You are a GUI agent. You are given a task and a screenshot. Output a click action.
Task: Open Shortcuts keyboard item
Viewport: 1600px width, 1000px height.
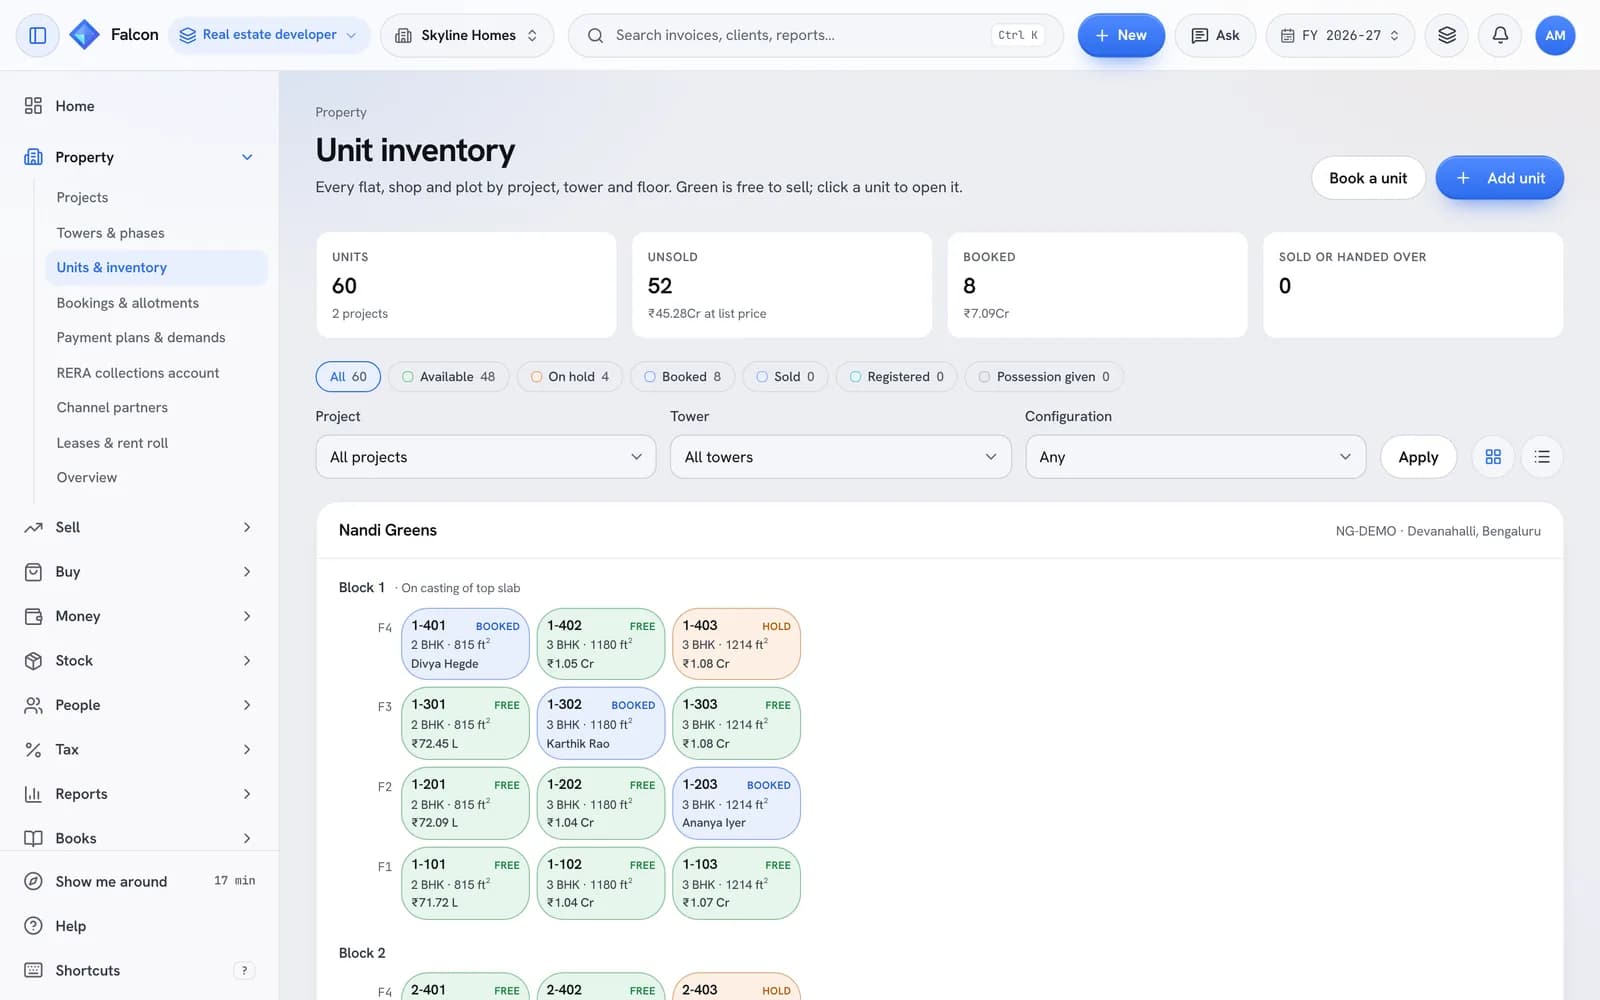click(139, 970)
